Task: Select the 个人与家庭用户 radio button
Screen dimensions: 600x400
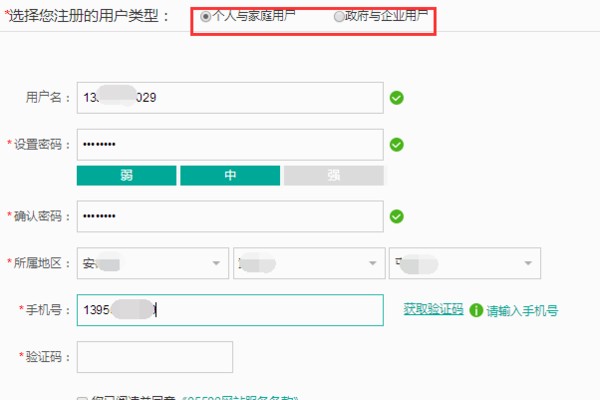Action: [x=206, y=17]
